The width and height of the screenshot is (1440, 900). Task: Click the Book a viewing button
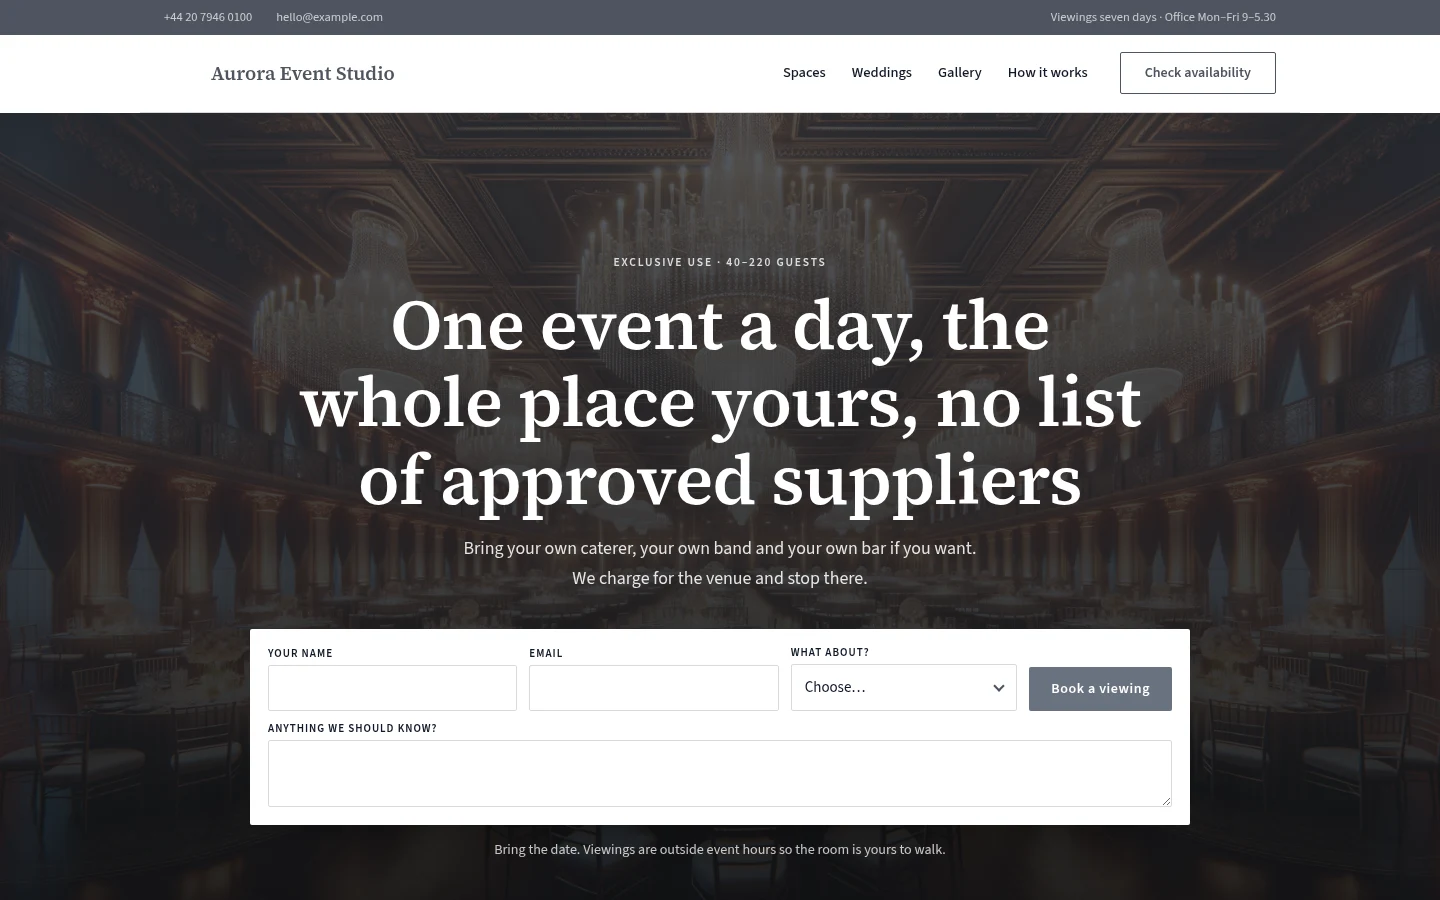click(1100, 689)
